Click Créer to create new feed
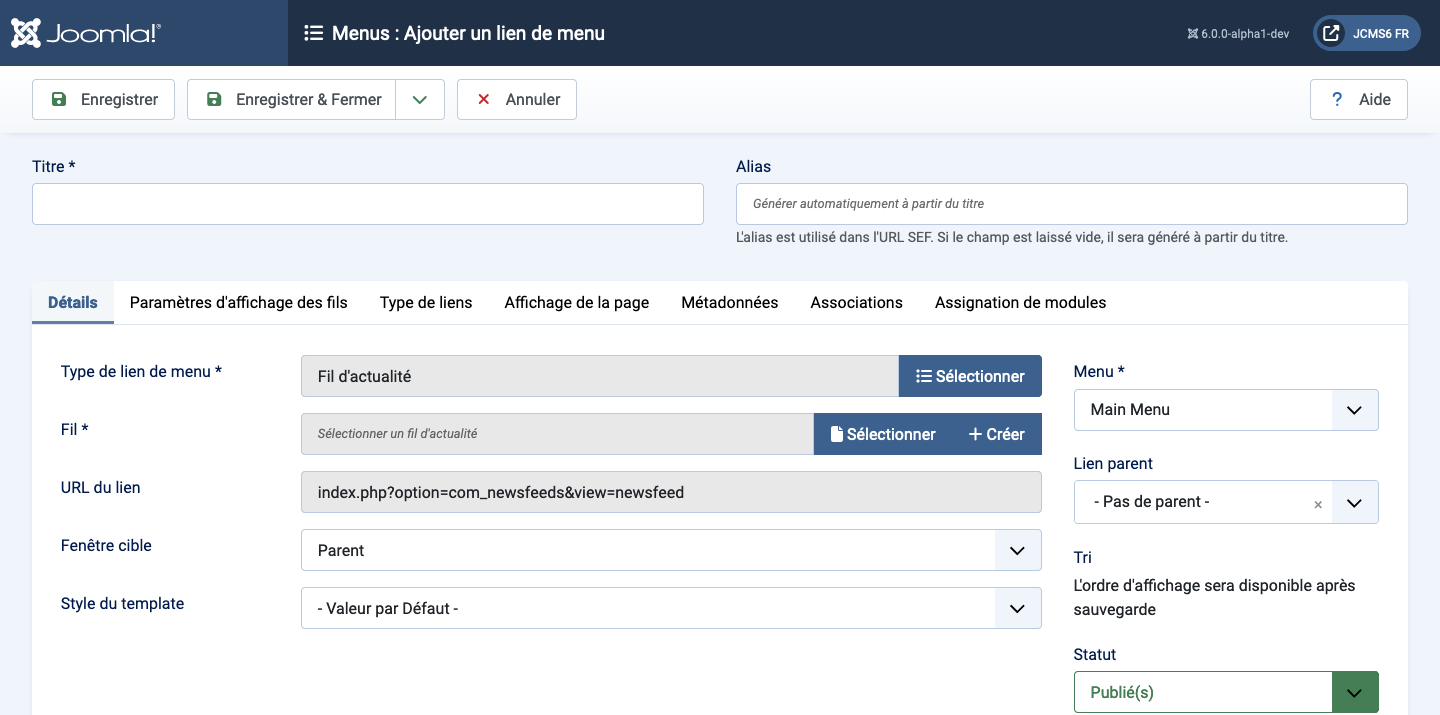 coord(996,434)
